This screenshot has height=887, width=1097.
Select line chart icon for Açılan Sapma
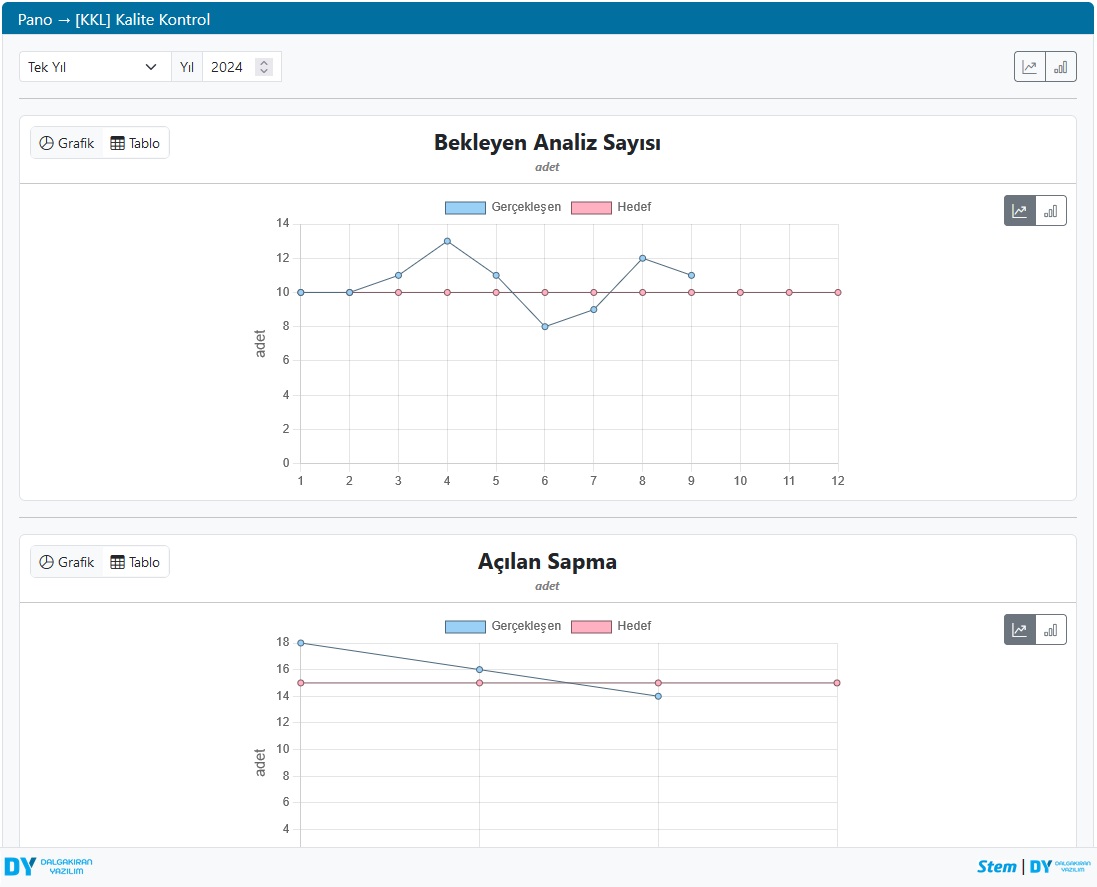[1019, 630]
